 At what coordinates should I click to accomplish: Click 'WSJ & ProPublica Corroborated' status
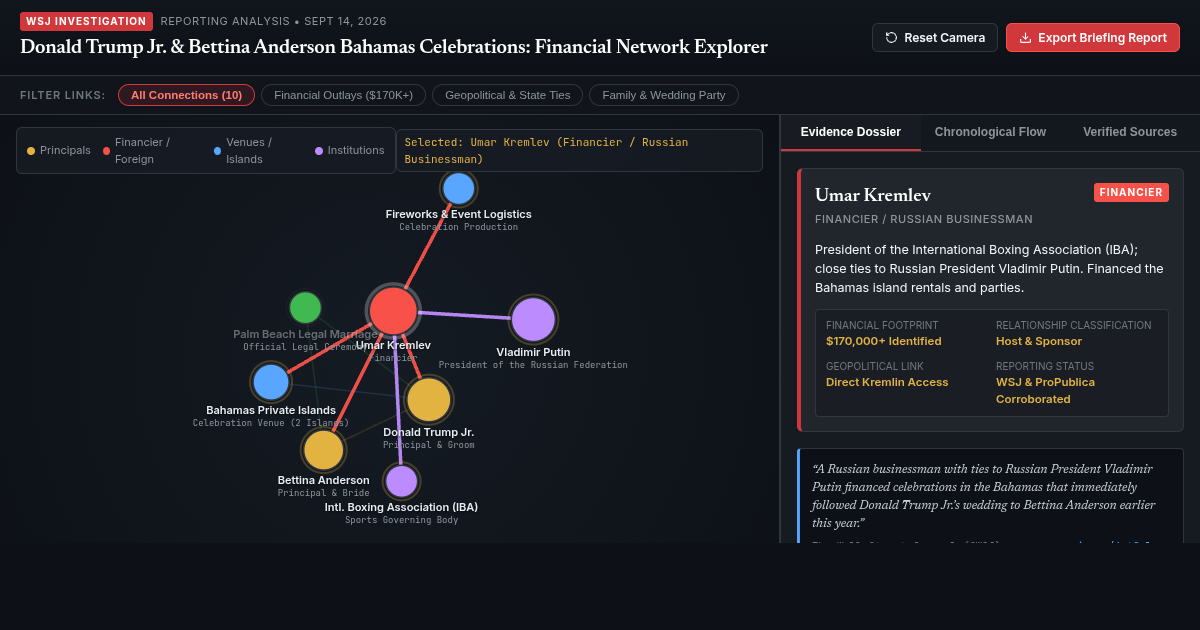[x=1045, y=390]
